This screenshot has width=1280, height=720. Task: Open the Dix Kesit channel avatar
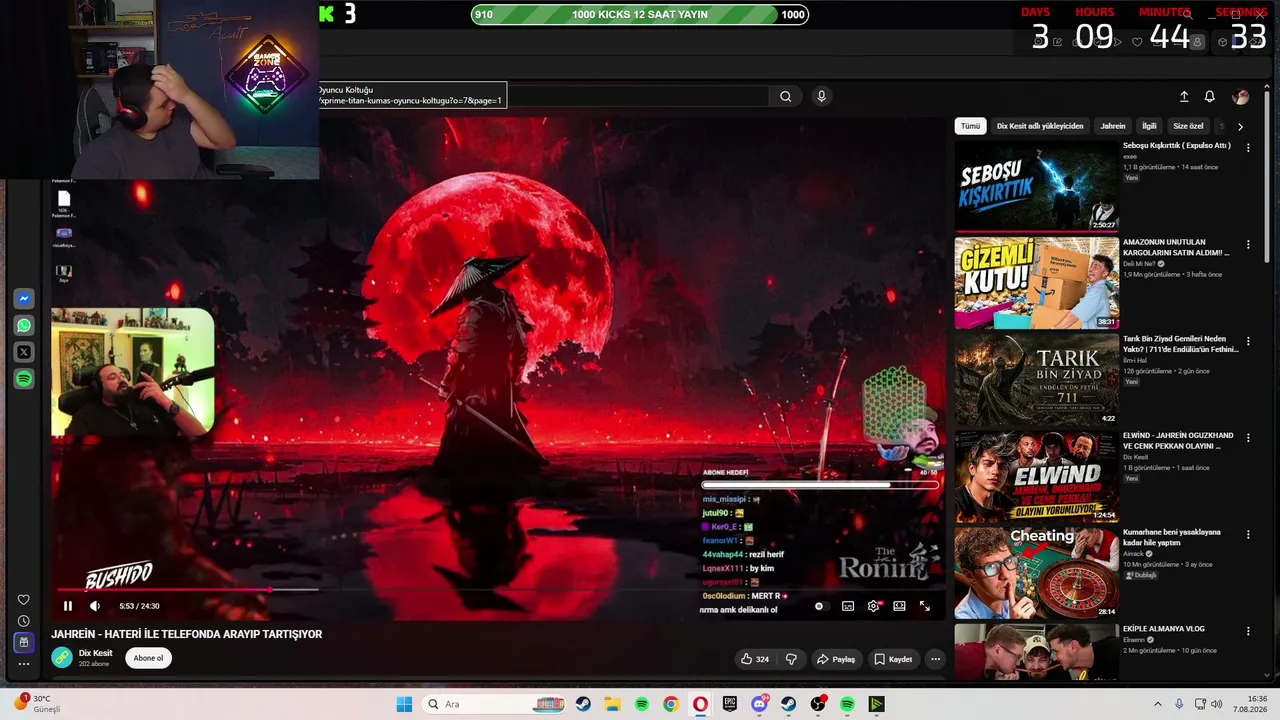(62, 657)
